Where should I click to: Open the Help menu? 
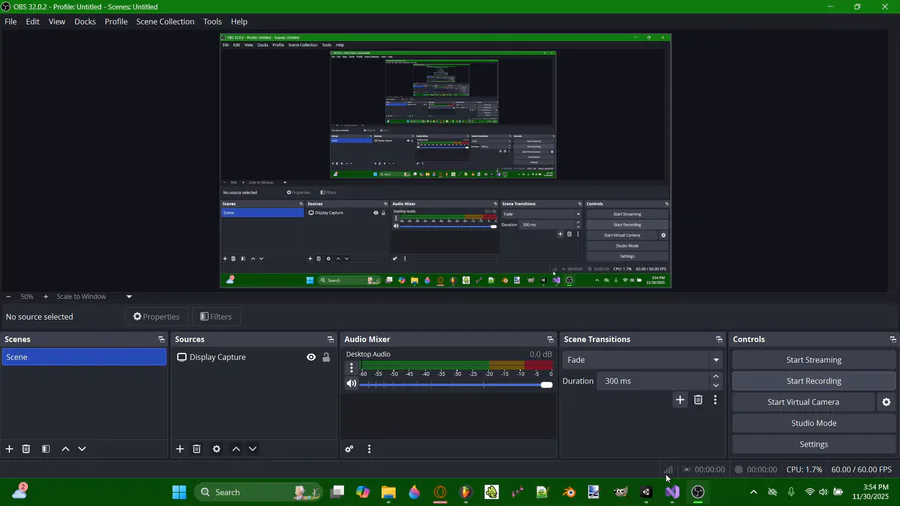pyautogui.click(x=239, y=21)
